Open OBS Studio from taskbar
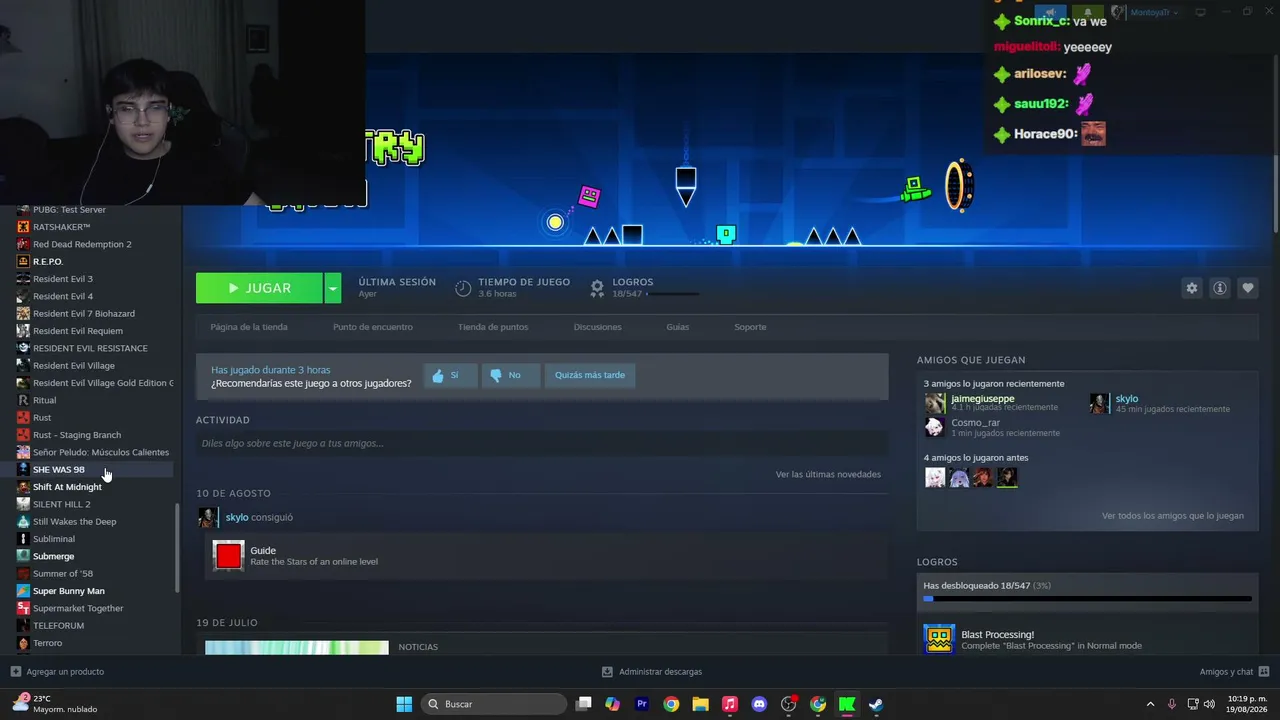The image size is (1280, 720). point(788,704)
